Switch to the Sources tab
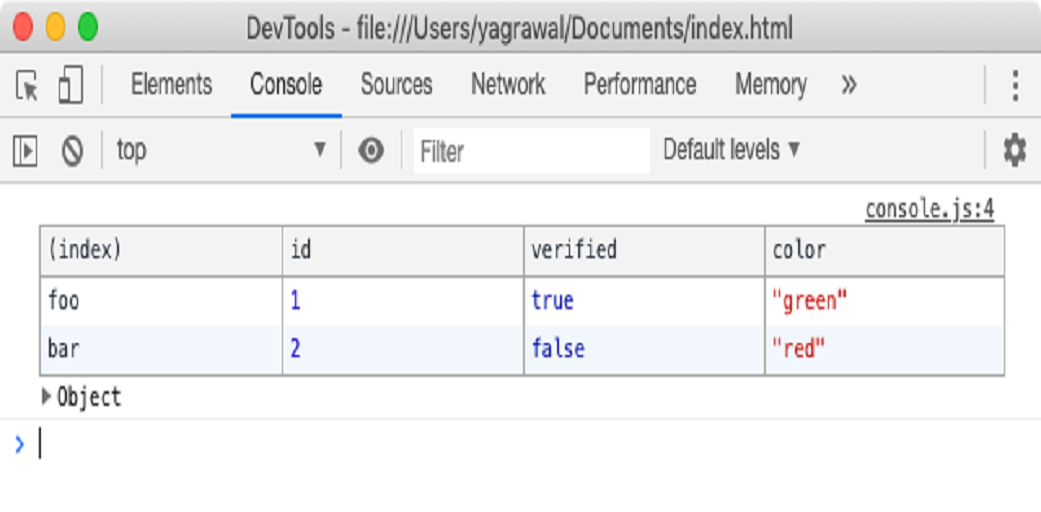Image resolution: width=1041 pixels, height=512 pixels. click(x=396, y=85)
